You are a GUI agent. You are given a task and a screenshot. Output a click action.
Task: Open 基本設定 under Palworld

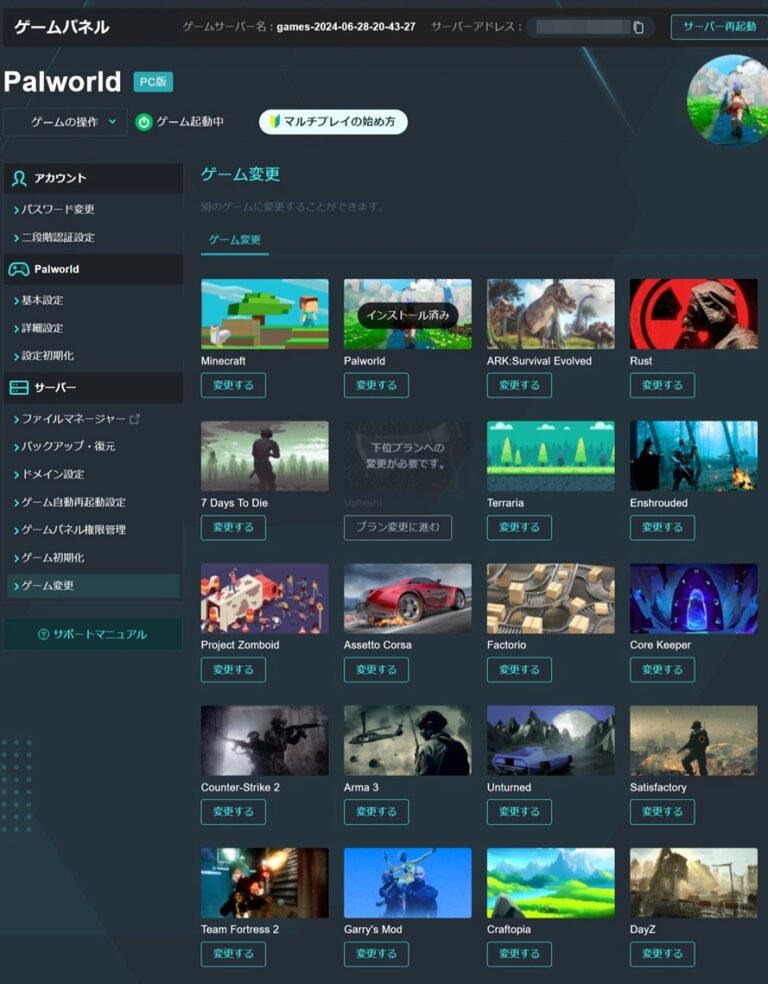(42, 300)
